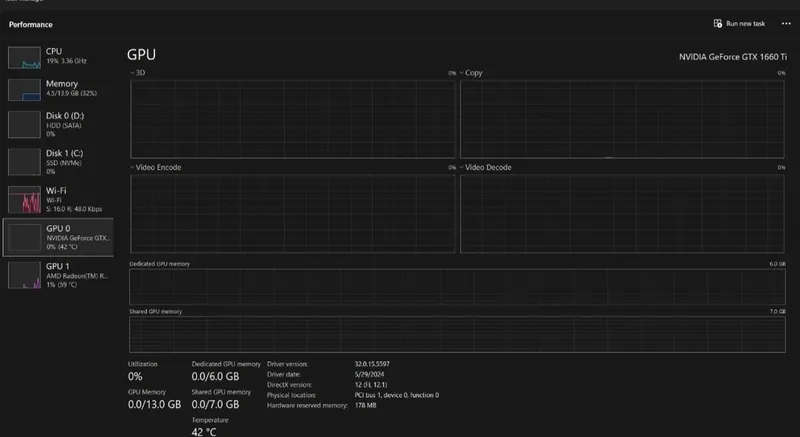This screenshot has width=800, height=437.
Task: Click the Run new task icon
Action: point(717,23)
